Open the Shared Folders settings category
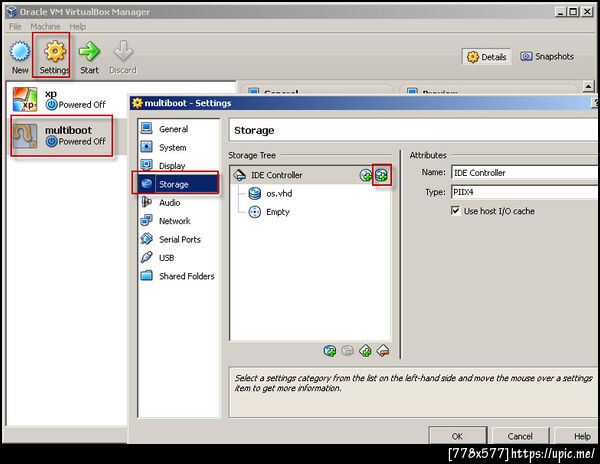Image resolution: width=600 pixels, height=464 pixels. [178, 276]
